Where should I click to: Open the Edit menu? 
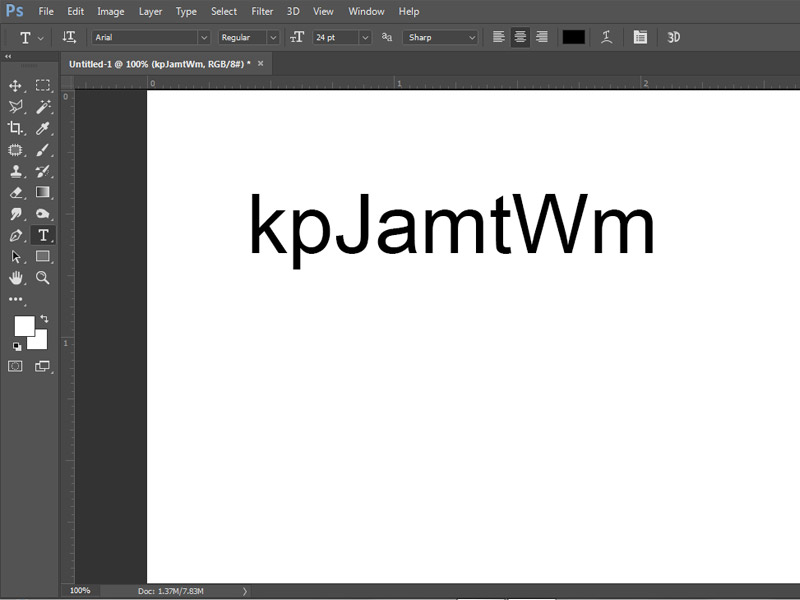pos(76,11)
